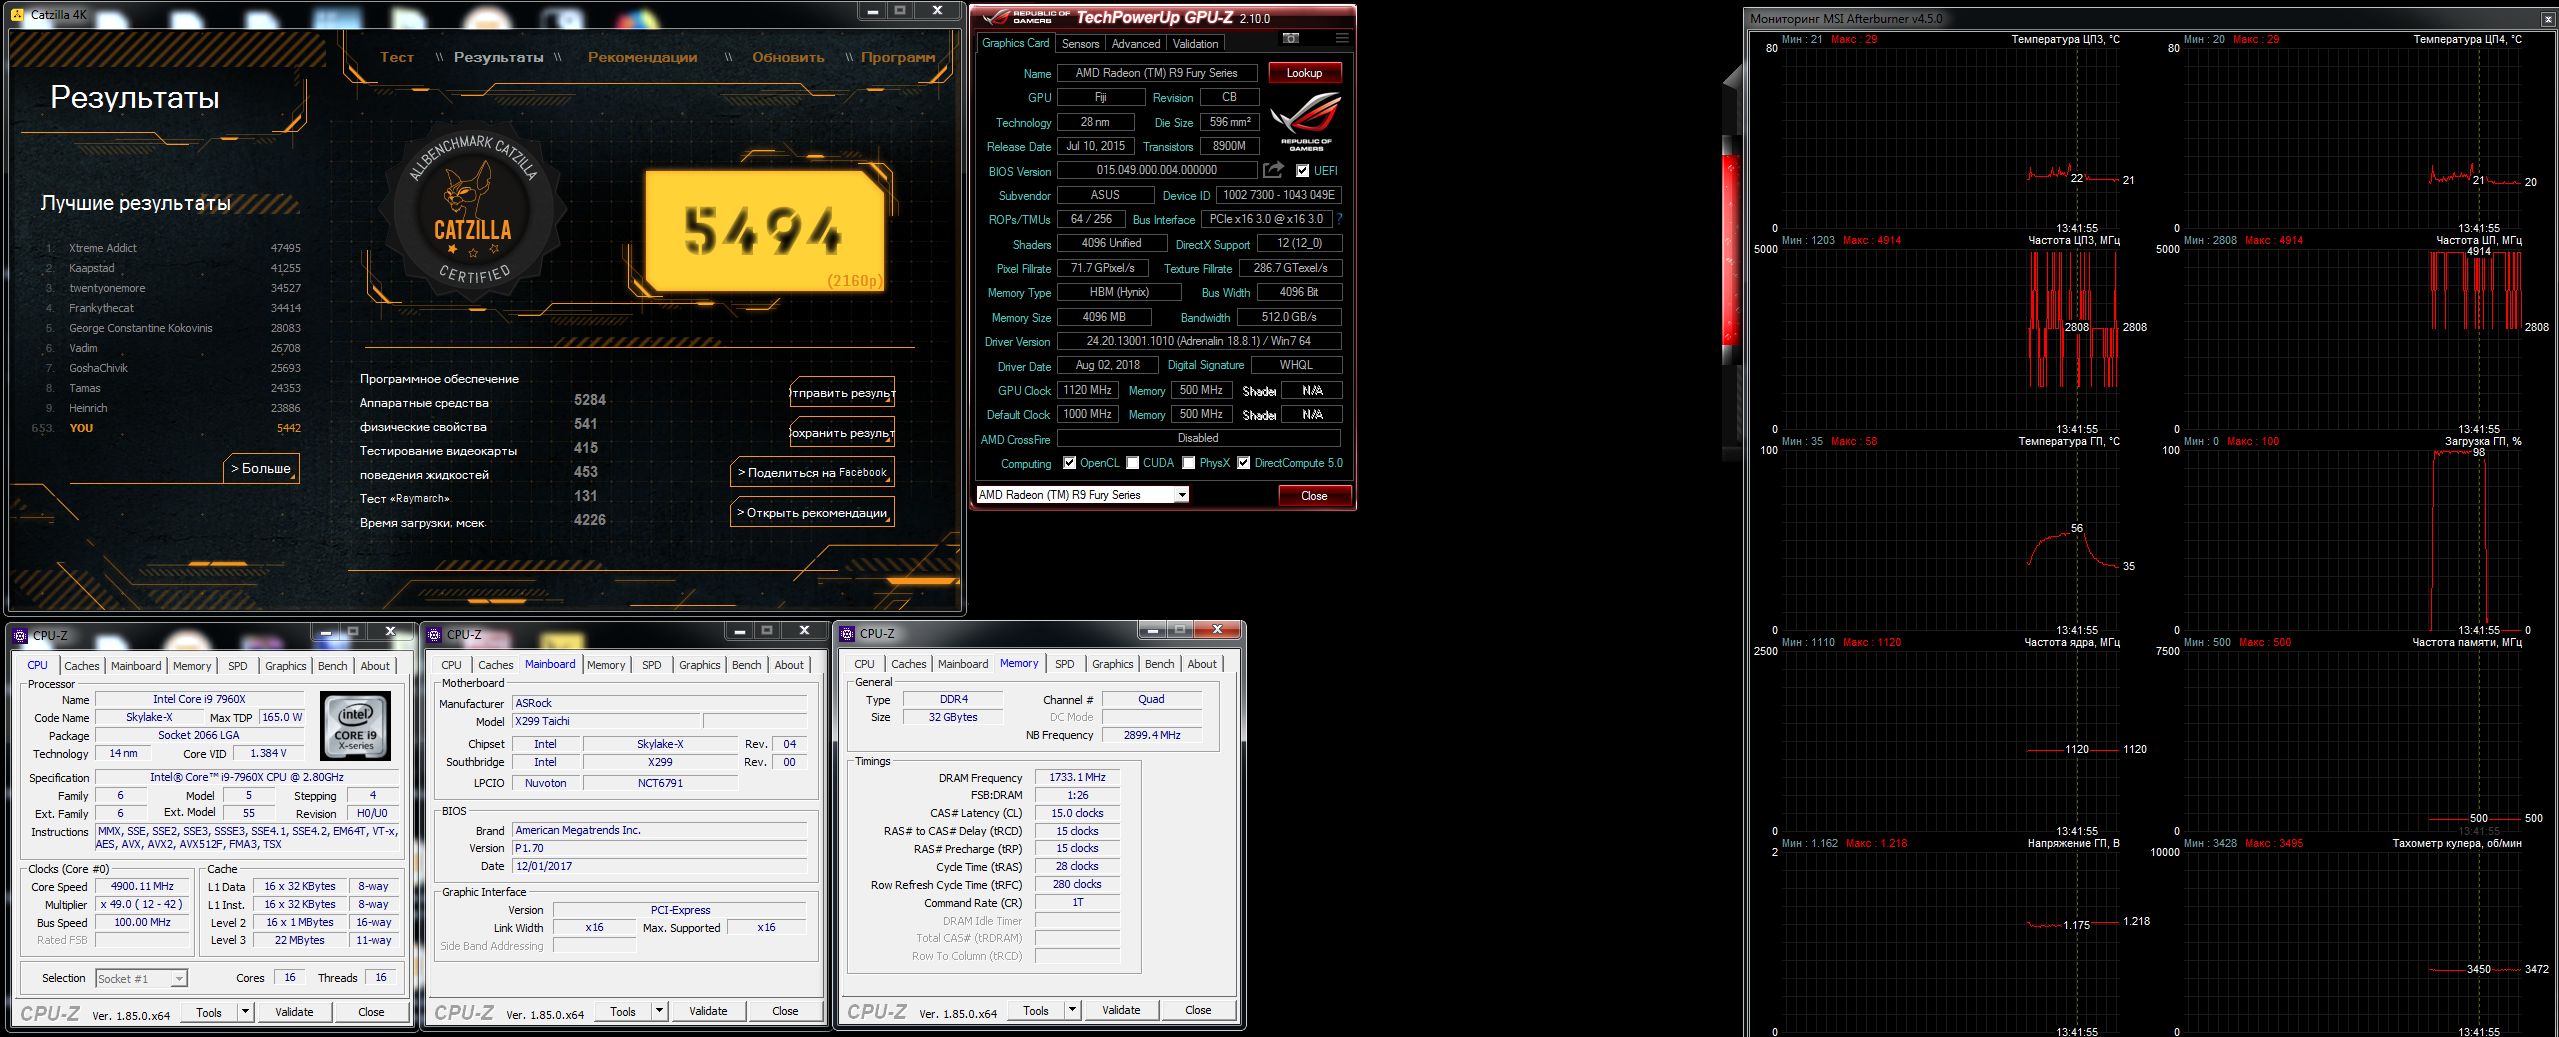Open Bench tab in CPU-Z memory window

(1159, 664)
